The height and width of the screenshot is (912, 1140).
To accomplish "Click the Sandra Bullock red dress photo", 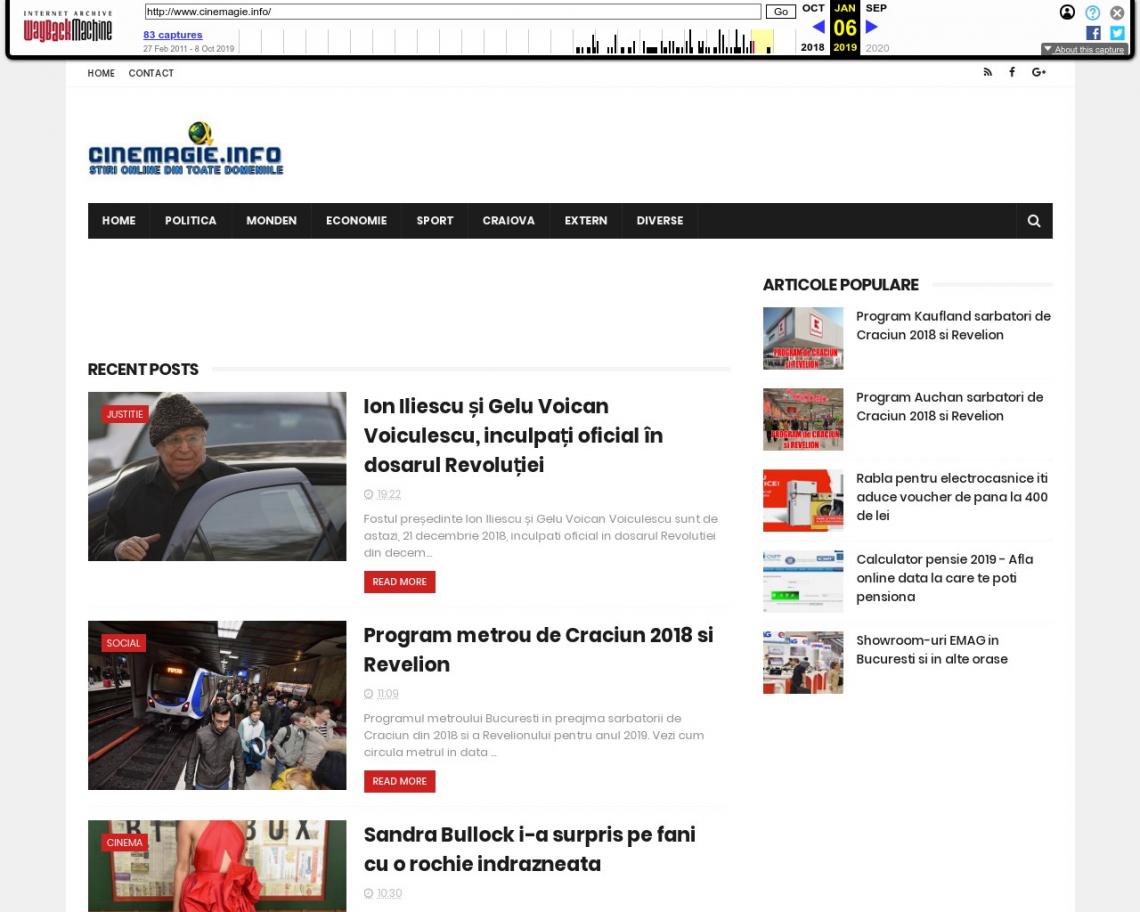I will point(217,866).
